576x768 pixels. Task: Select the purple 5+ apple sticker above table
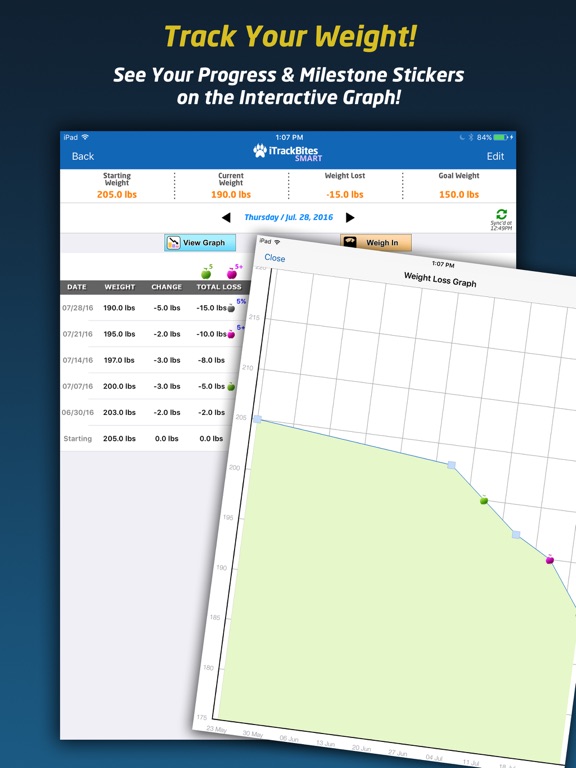(234, 272)
